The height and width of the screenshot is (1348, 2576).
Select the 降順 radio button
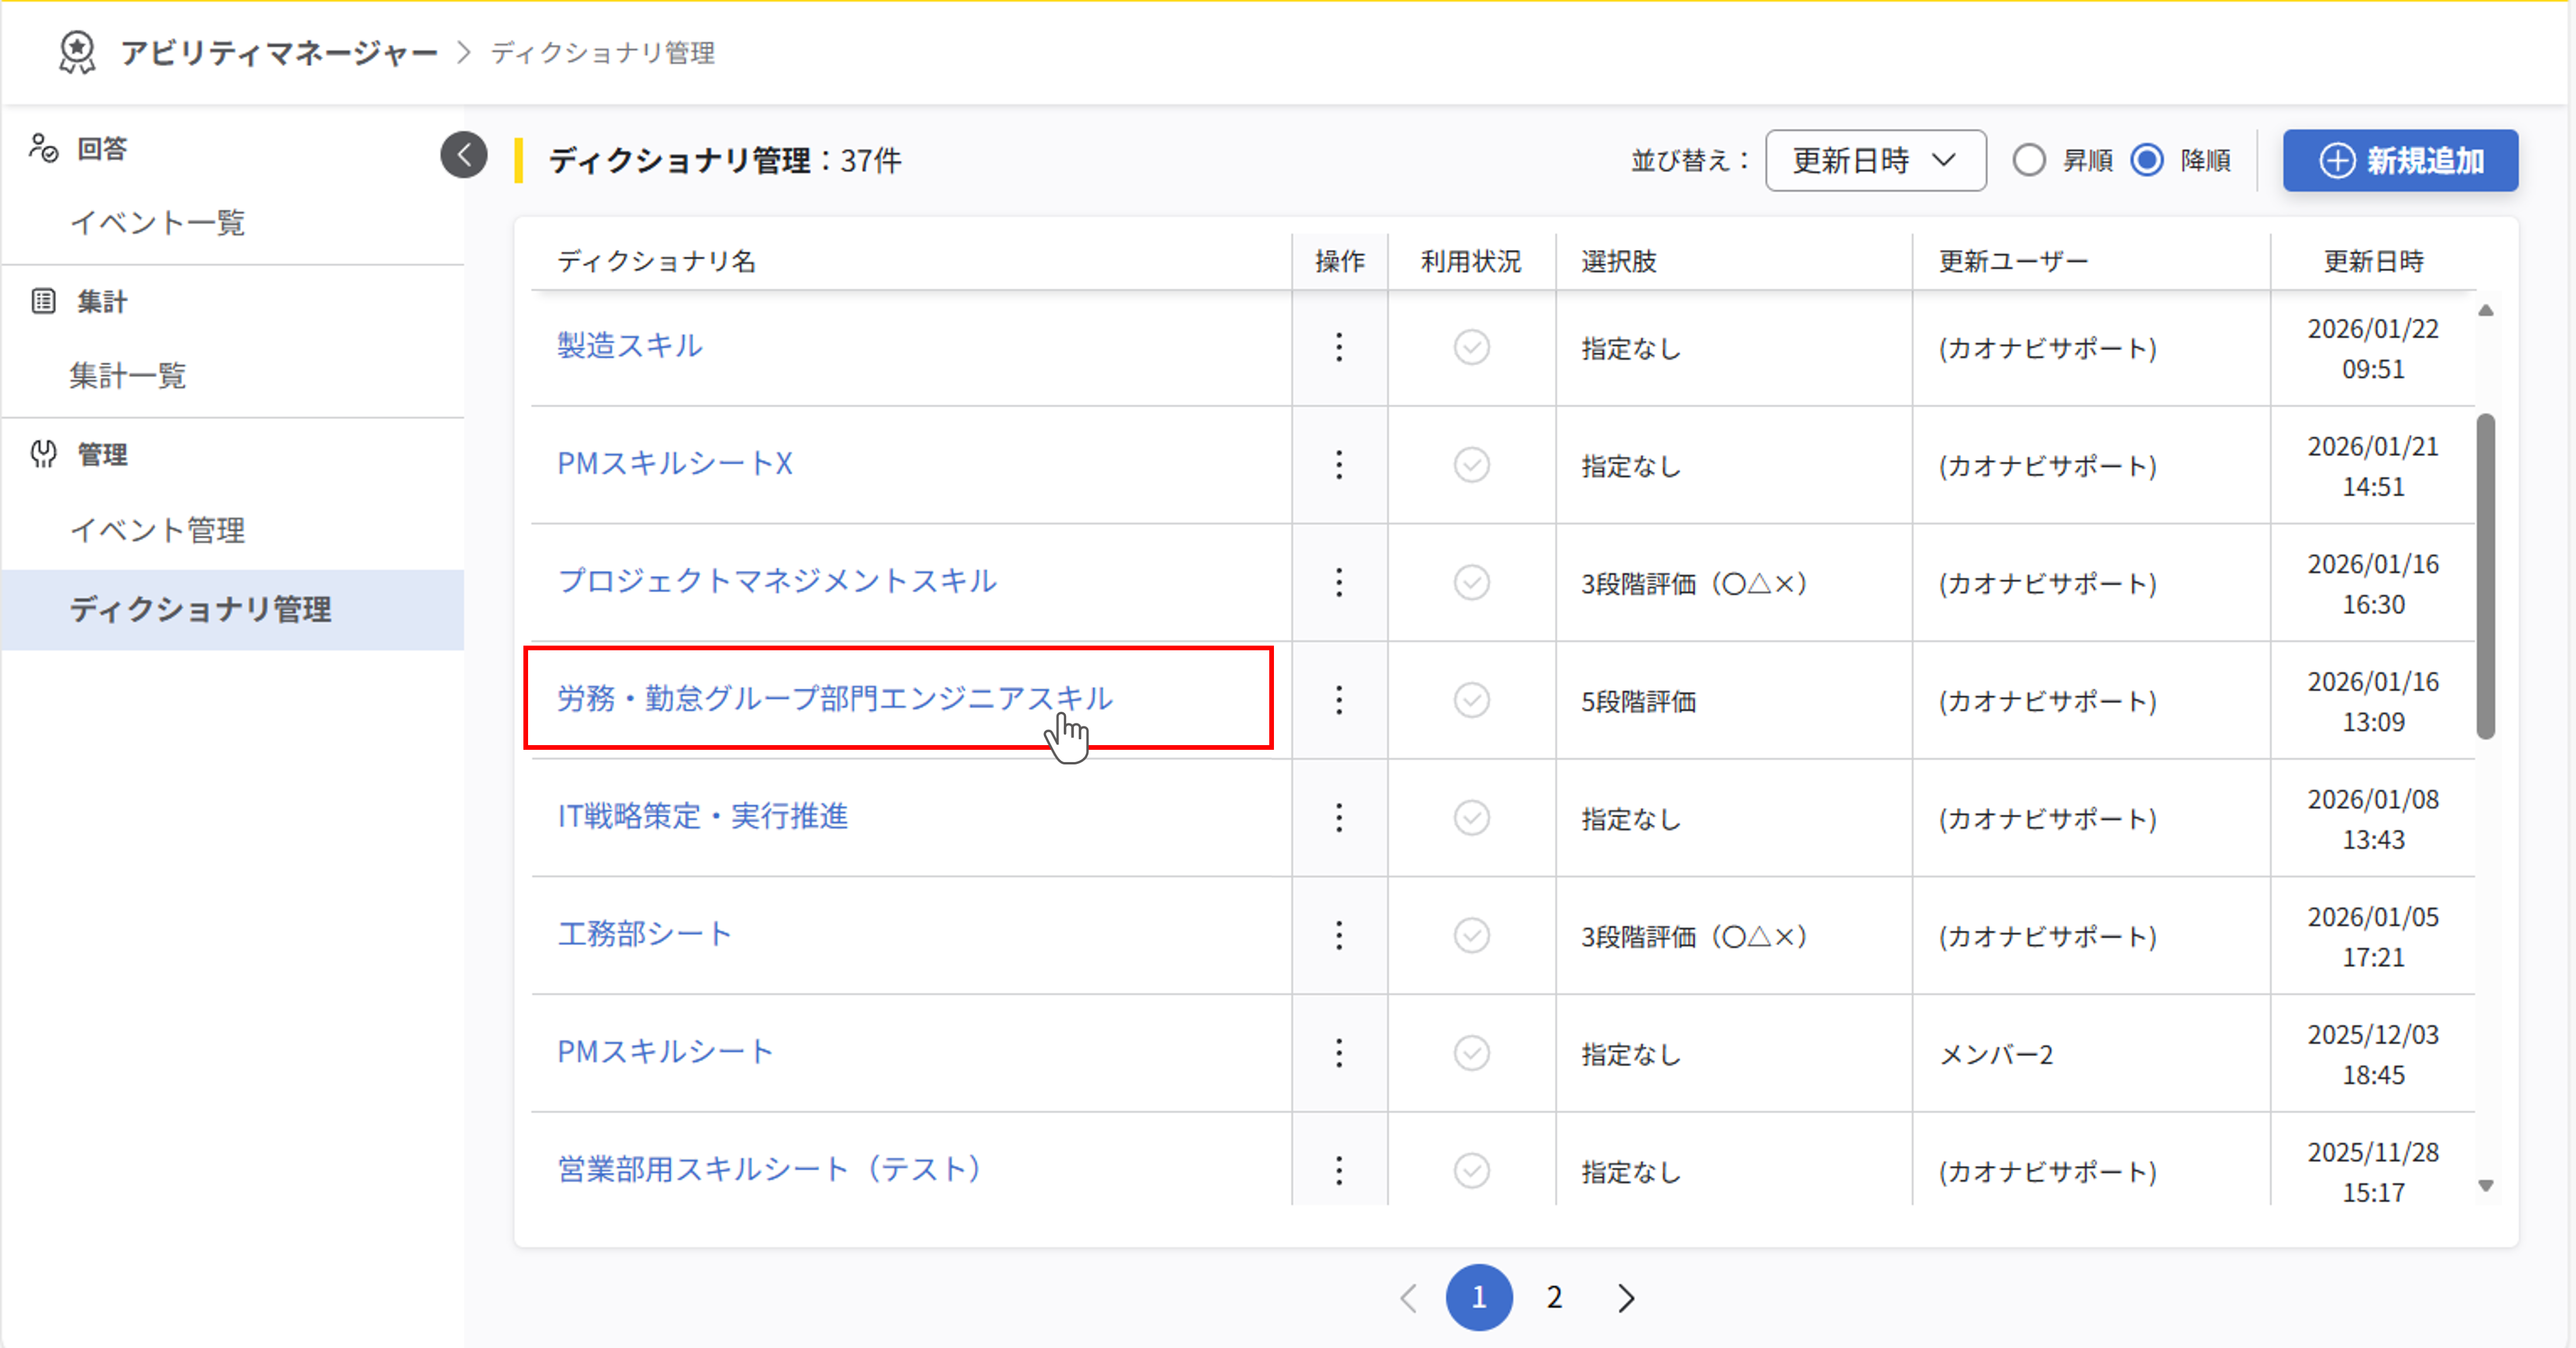click(x=2147, y=160)
